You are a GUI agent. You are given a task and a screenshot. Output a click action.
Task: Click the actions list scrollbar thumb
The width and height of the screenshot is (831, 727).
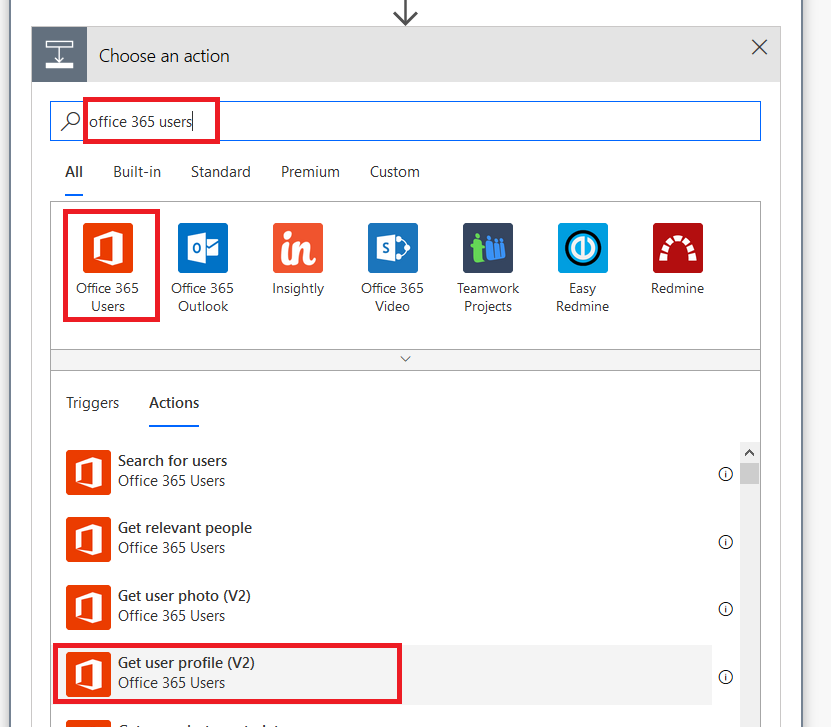point(749,474)
